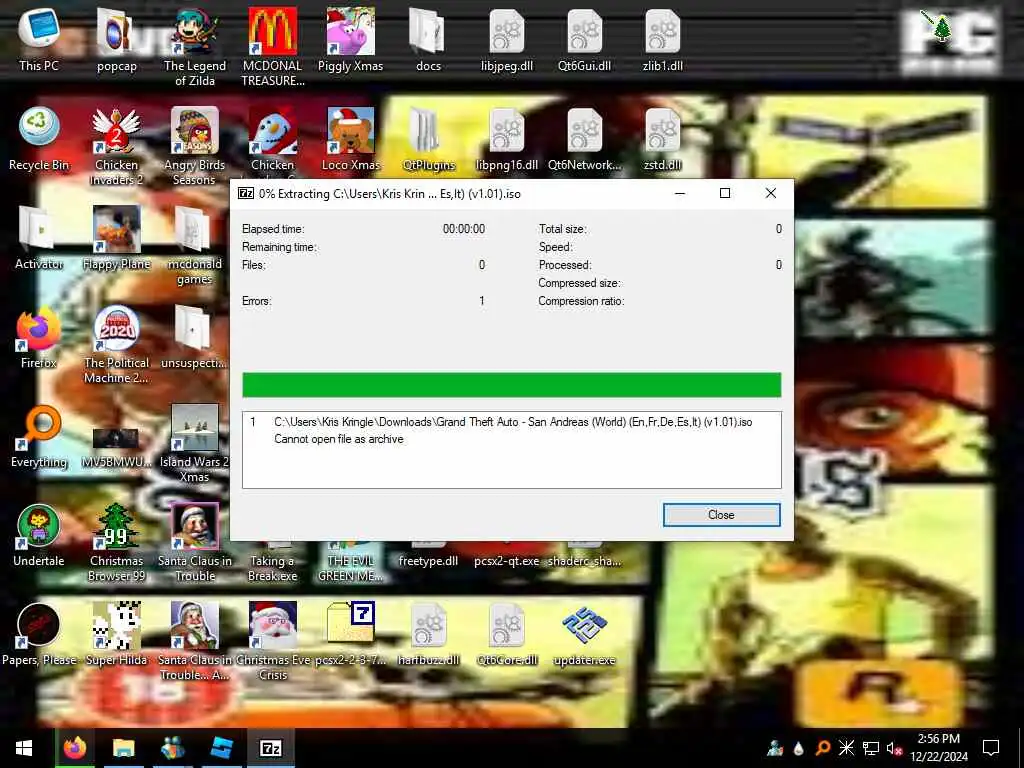Open the Windows Start menu
The image size is (1024, 768).
tap(24, 748)
